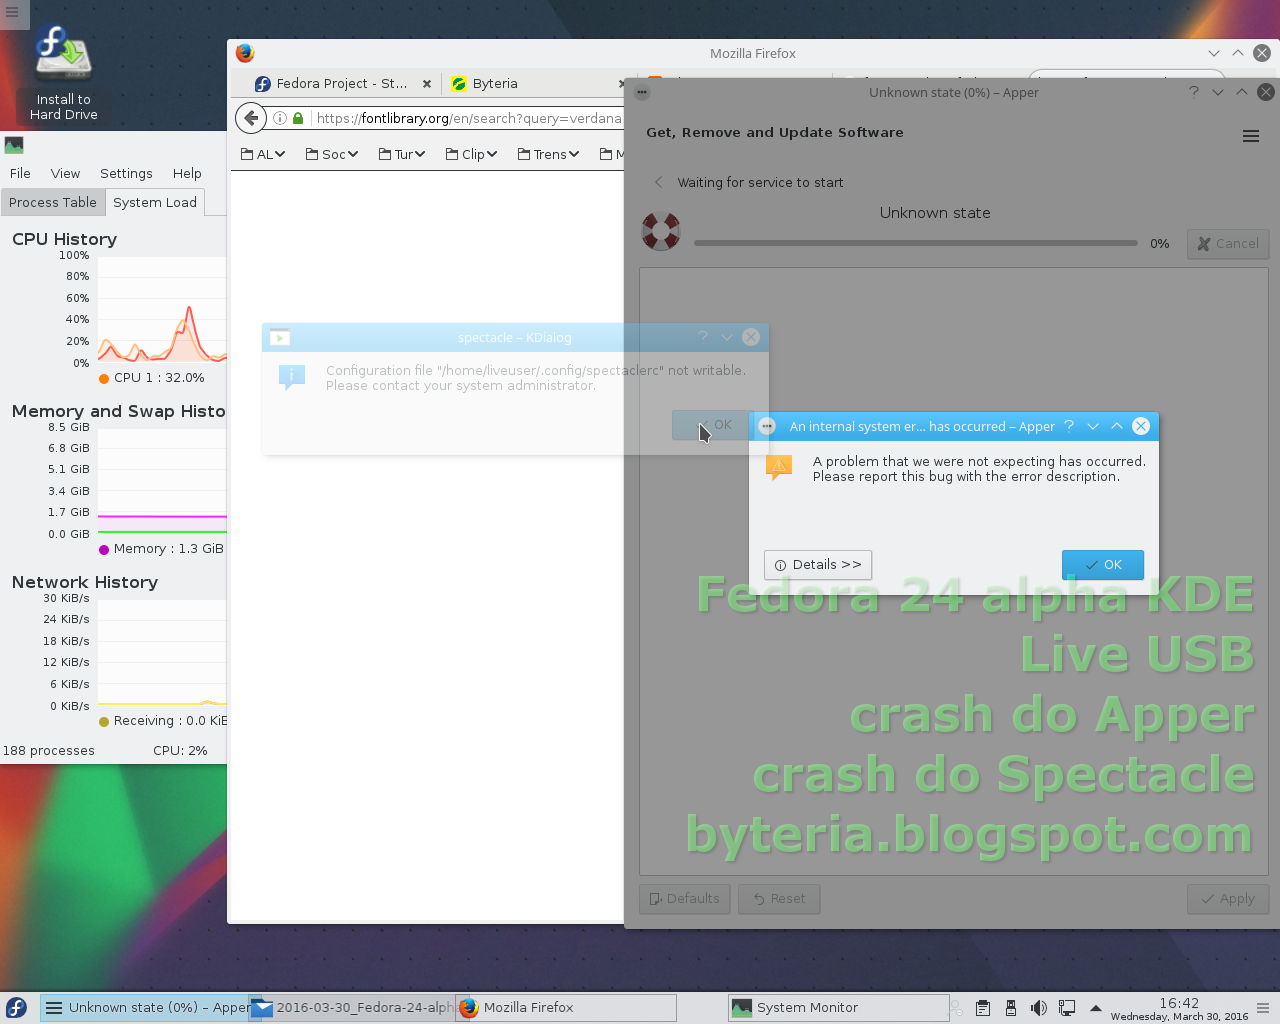Click the back chevron beside Waiting for service

(658, 182)
